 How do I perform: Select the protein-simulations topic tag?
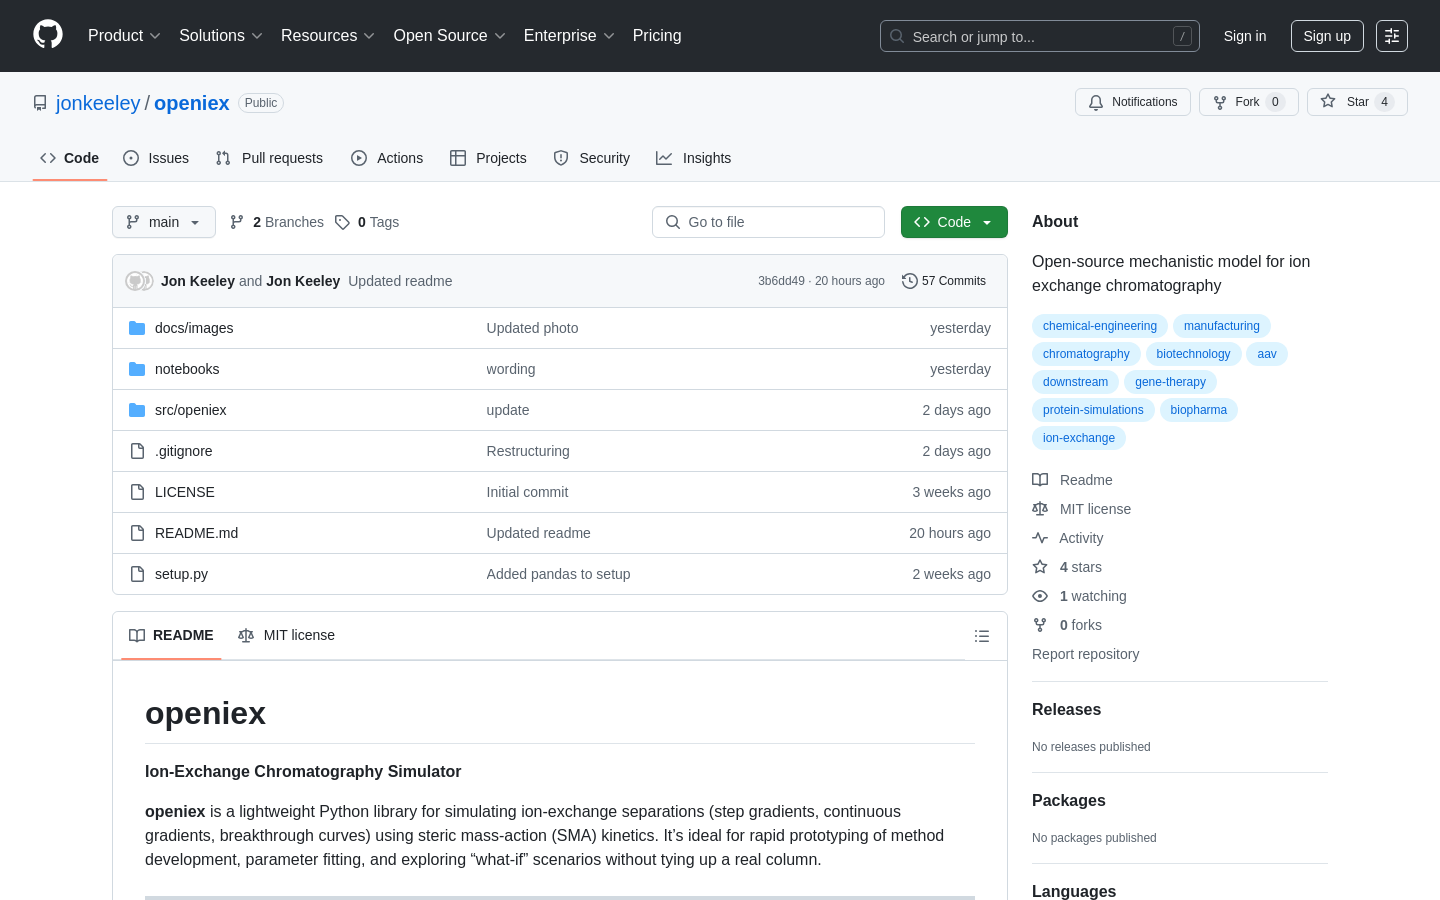[x=1093, y=410]
